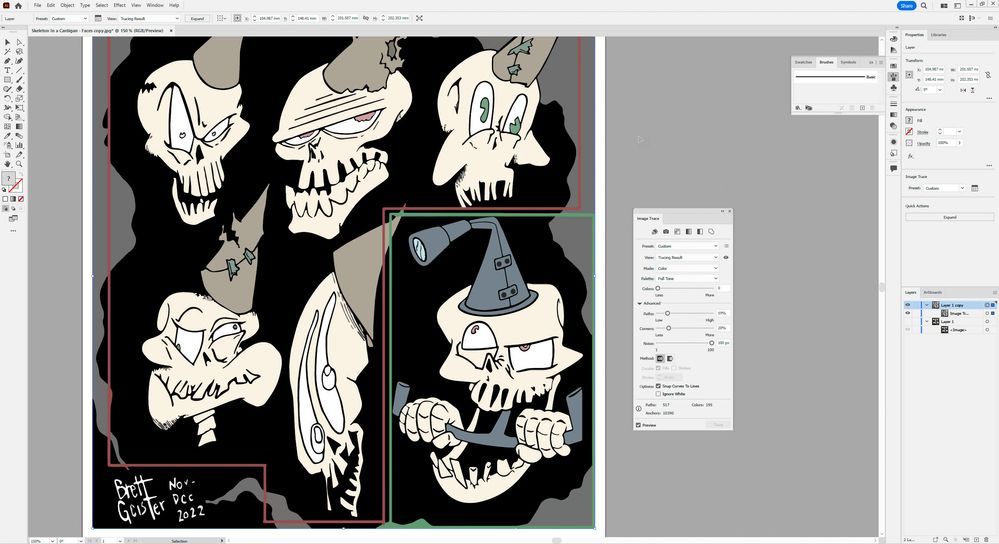Adjust the Colors slider in Image Trace
Image resolution: width=999 pixels, height=544 pixels.
tap(658, 288)
